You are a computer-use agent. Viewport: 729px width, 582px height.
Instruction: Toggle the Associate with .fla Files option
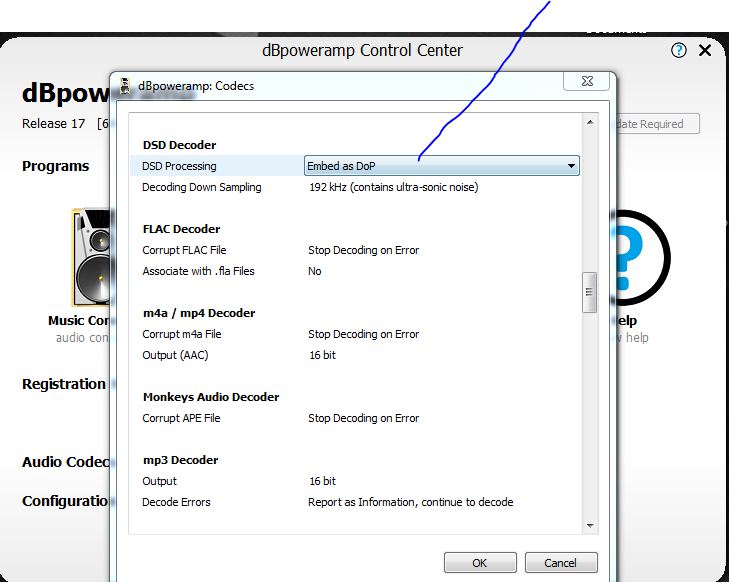(315, 271)
